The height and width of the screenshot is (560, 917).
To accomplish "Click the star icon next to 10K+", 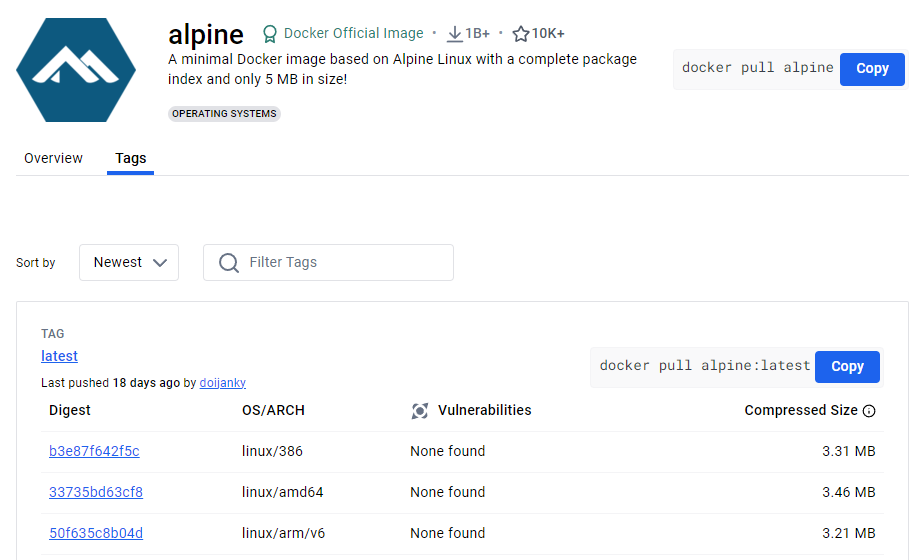I will click(x=520, y=34).
